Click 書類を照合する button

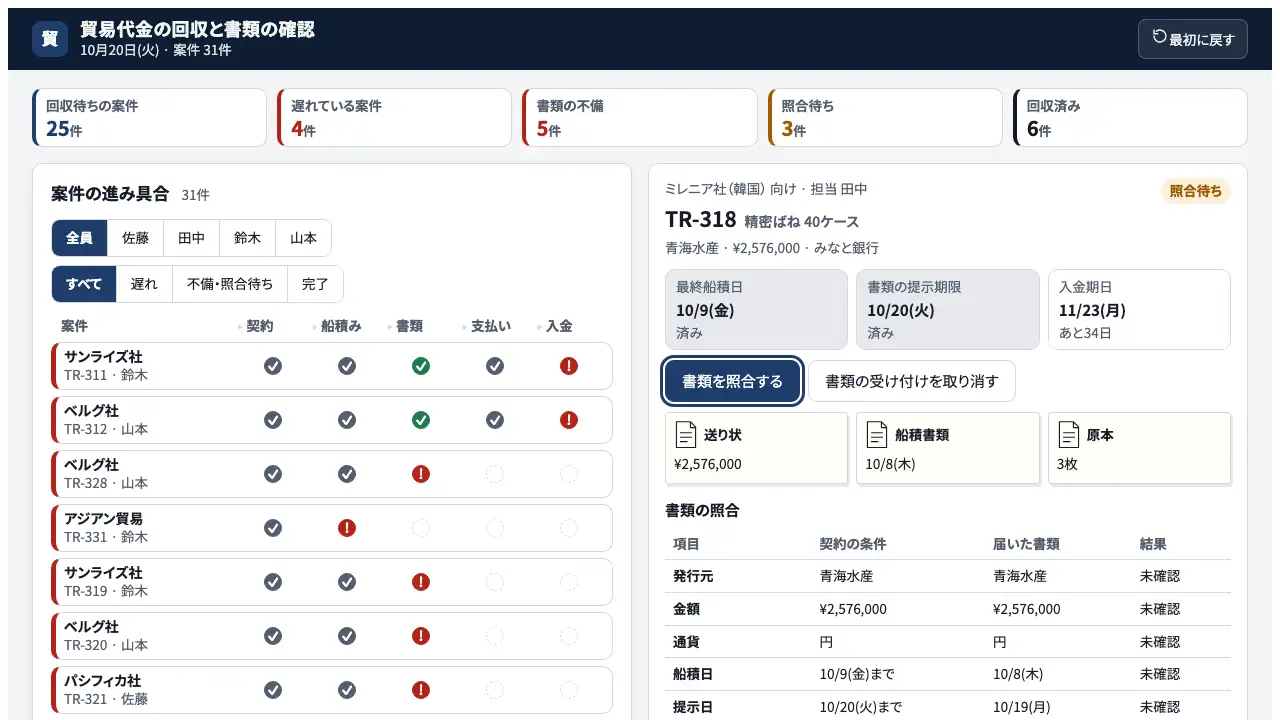click(732, 381)
